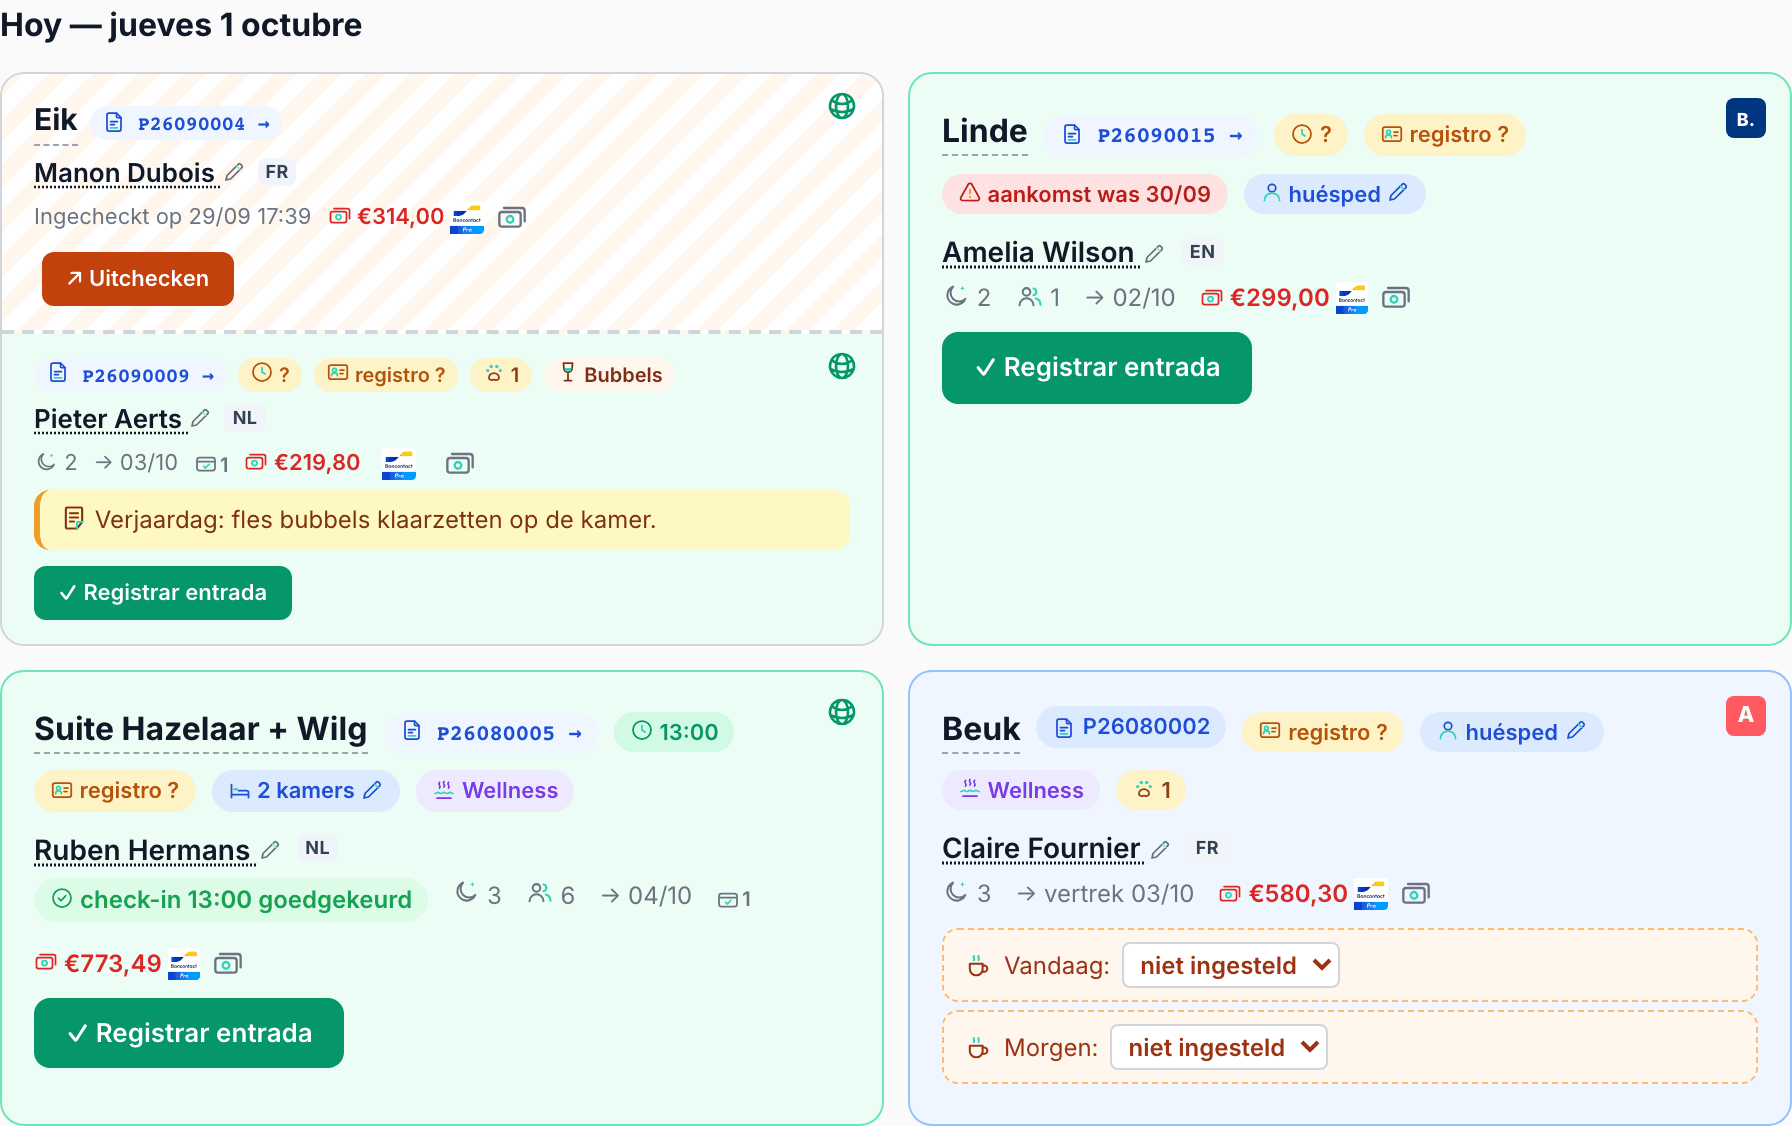This screenshot has height=1126, width=1792.
Task: Open 2 kamers room editor chip
Action: tap(306, 791)
